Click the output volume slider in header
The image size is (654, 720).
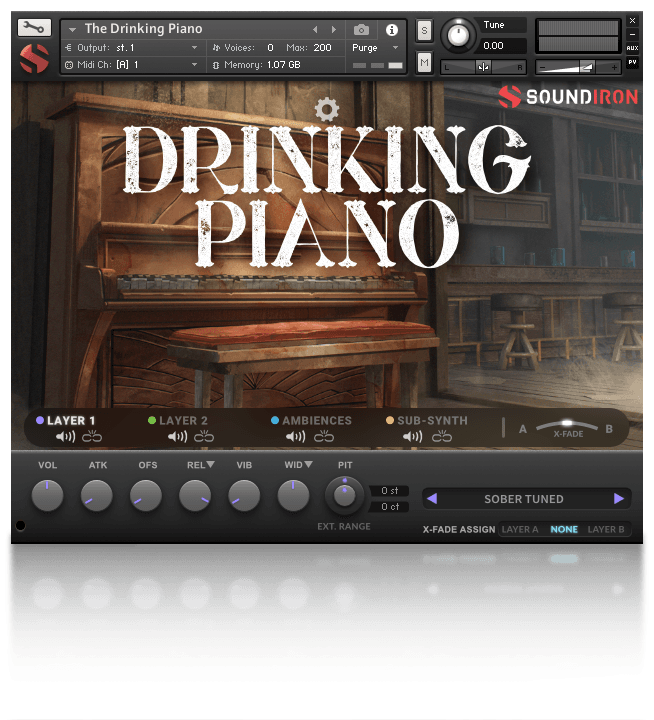(578, 67)
